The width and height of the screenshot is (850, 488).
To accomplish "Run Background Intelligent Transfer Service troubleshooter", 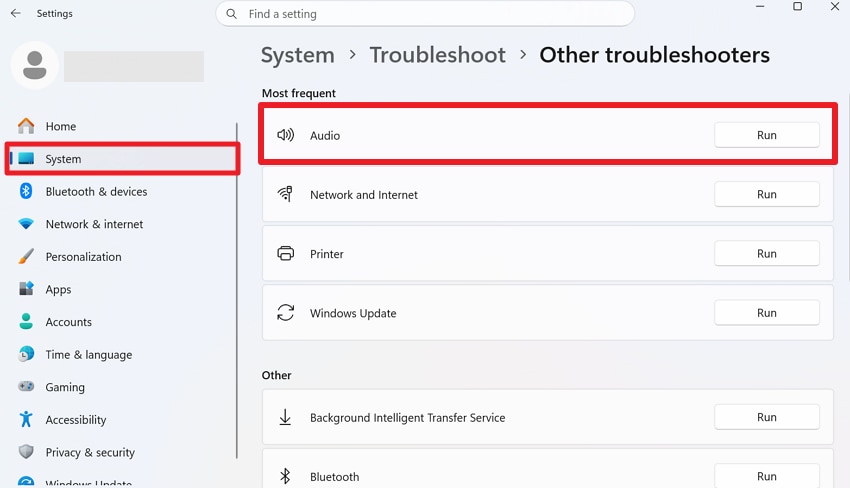I will [x=767, y=417].
